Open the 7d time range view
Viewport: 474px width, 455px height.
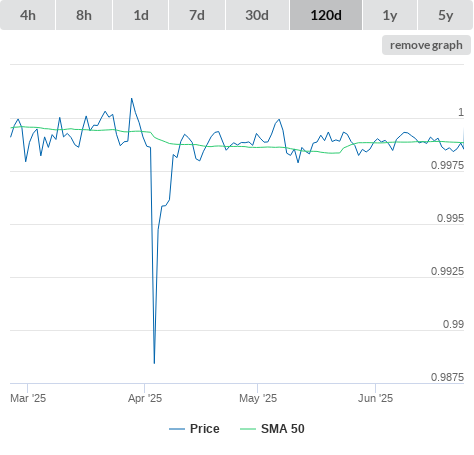click(x=197, y=15)
